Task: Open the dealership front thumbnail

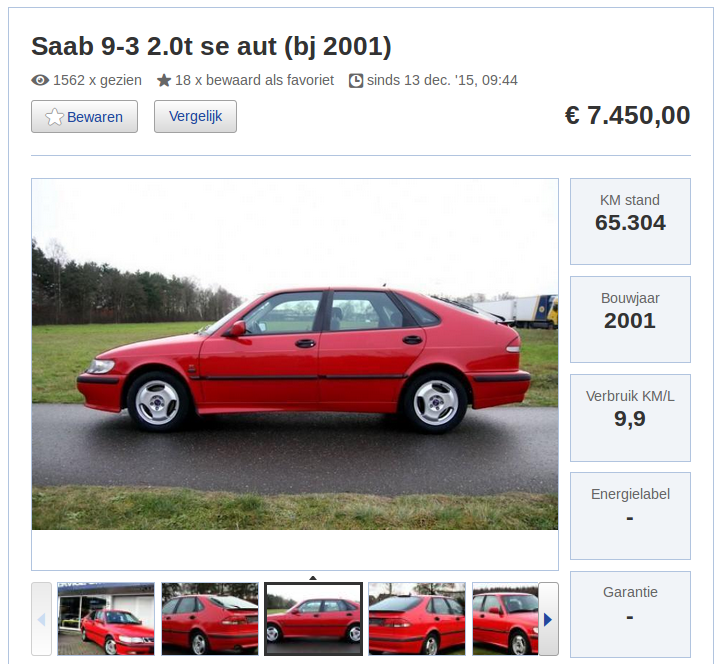Action: click(x=106, y=619)
